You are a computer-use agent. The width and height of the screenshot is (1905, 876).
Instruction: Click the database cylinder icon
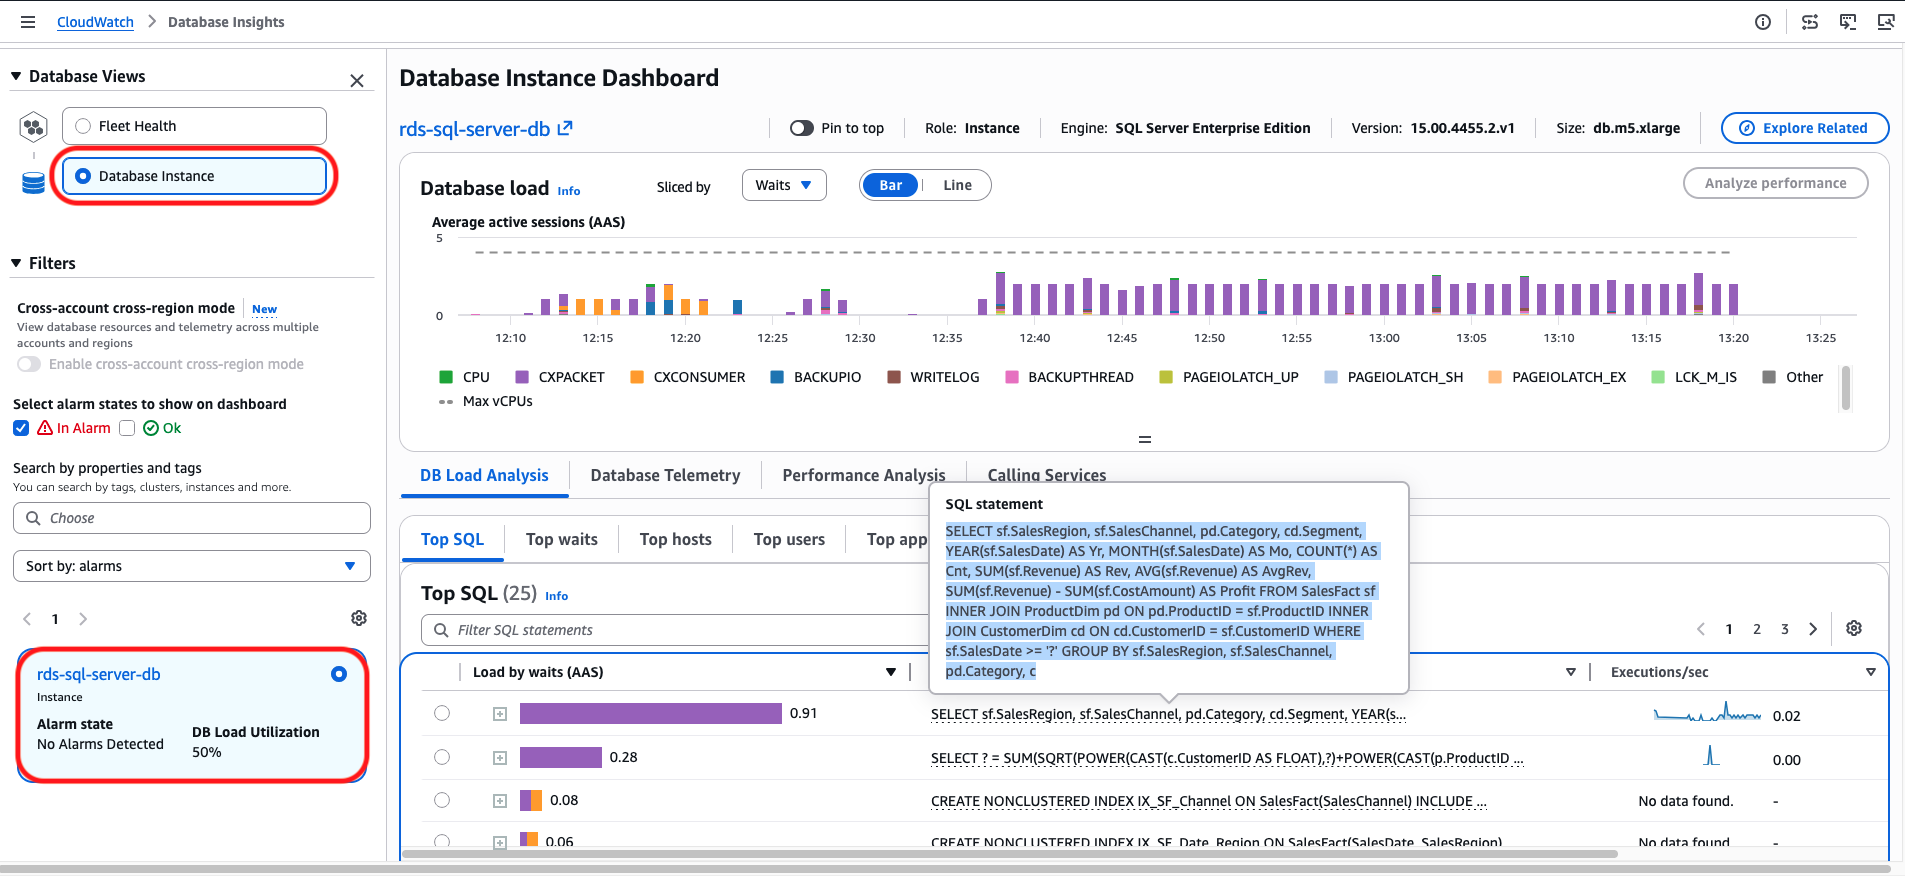click(34, 182)
